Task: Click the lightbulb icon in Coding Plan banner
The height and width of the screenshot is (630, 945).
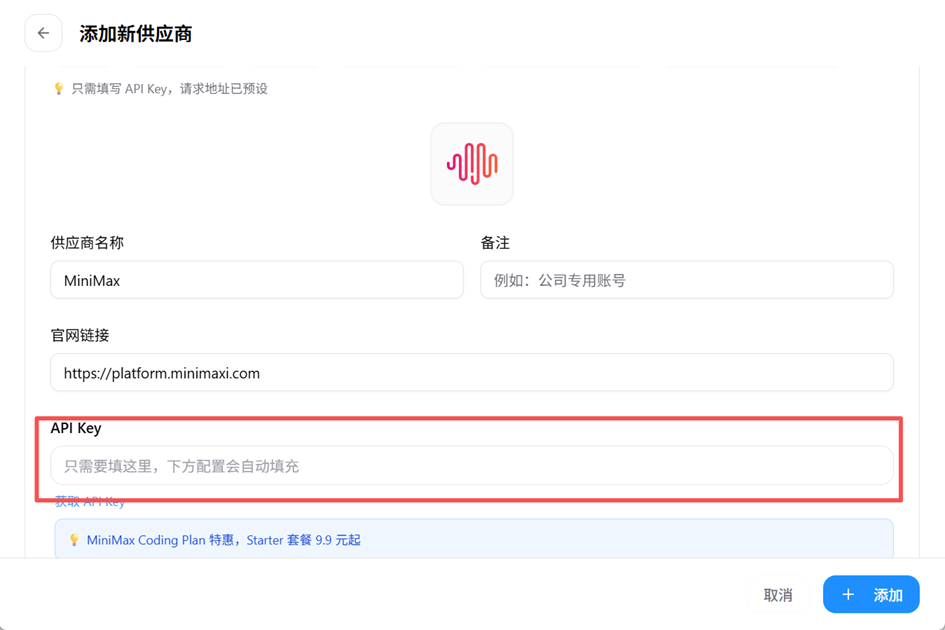Action: pyautogui.click(x=74, y=540)
